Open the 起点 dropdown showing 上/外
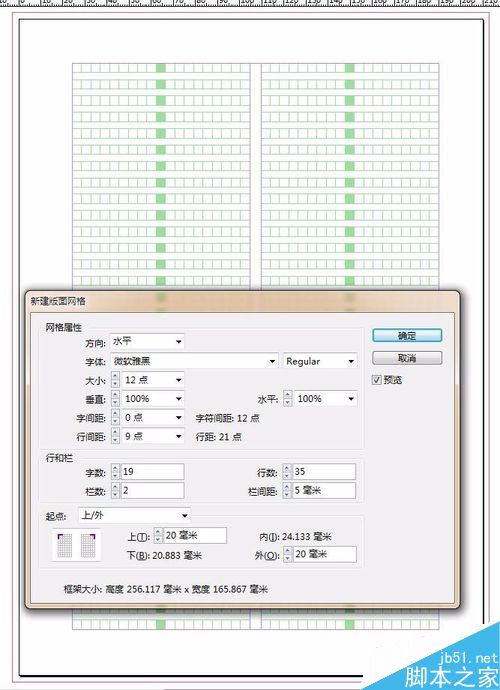 coord(134,515)
